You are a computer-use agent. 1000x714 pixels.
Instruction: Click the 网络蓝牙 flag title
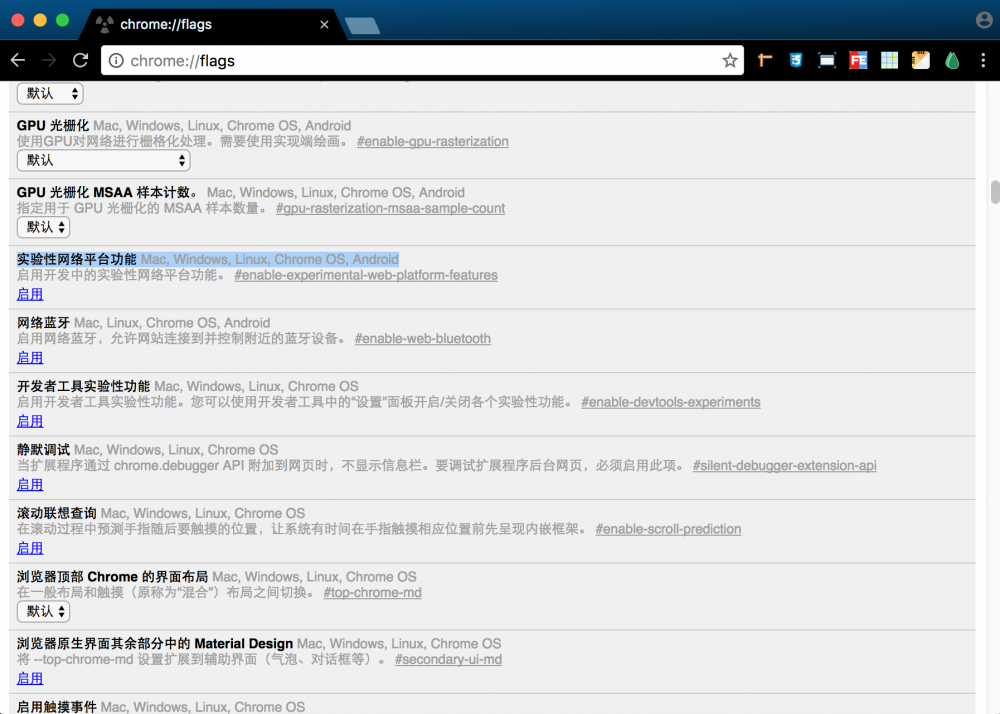coord(43,323)
